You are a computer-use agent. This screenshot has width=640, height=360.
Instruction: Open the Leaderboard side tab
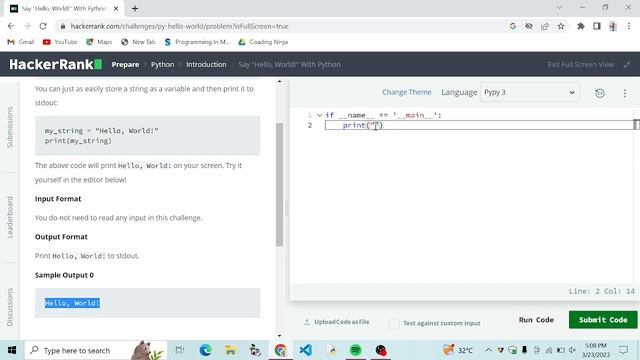coord(10,217)
